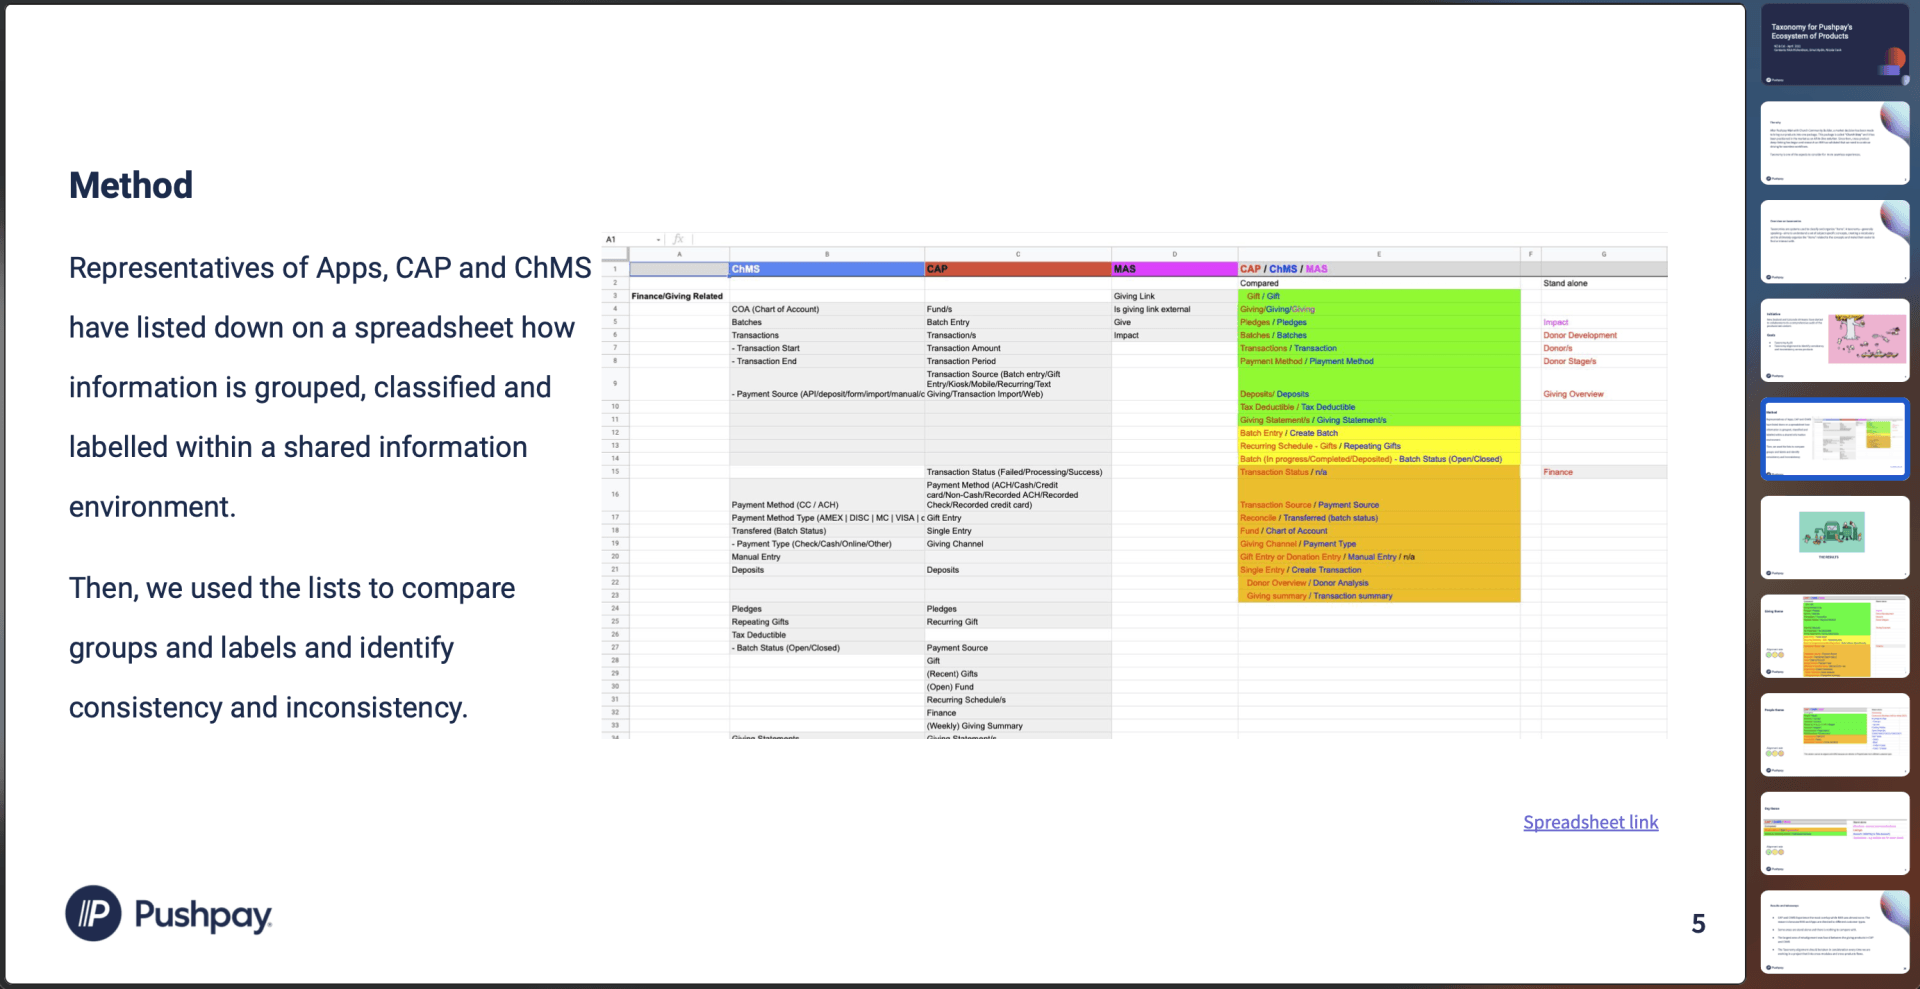Click the 'Giving Channel' cell in CAP column

tap(1018, 544)
